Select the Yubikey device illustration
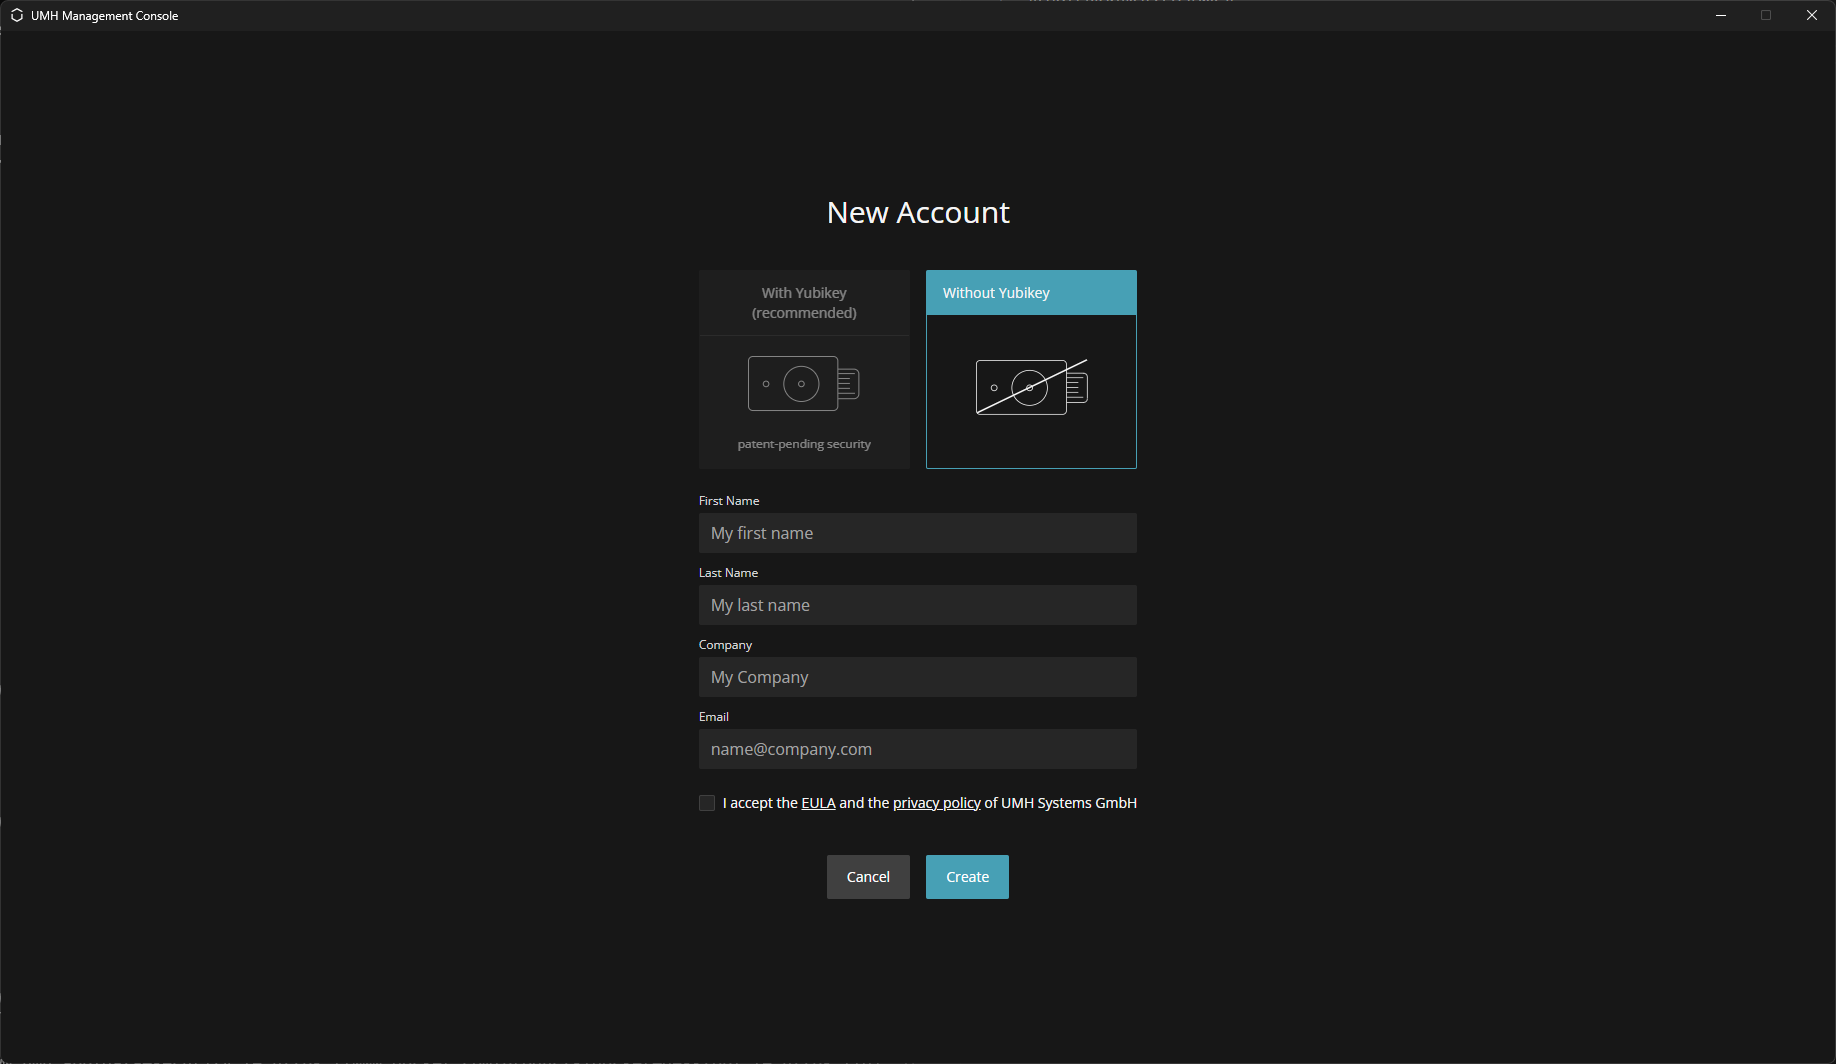Image resolution: width=1836 pixels, height=1064 pixels. pos(803,384)
